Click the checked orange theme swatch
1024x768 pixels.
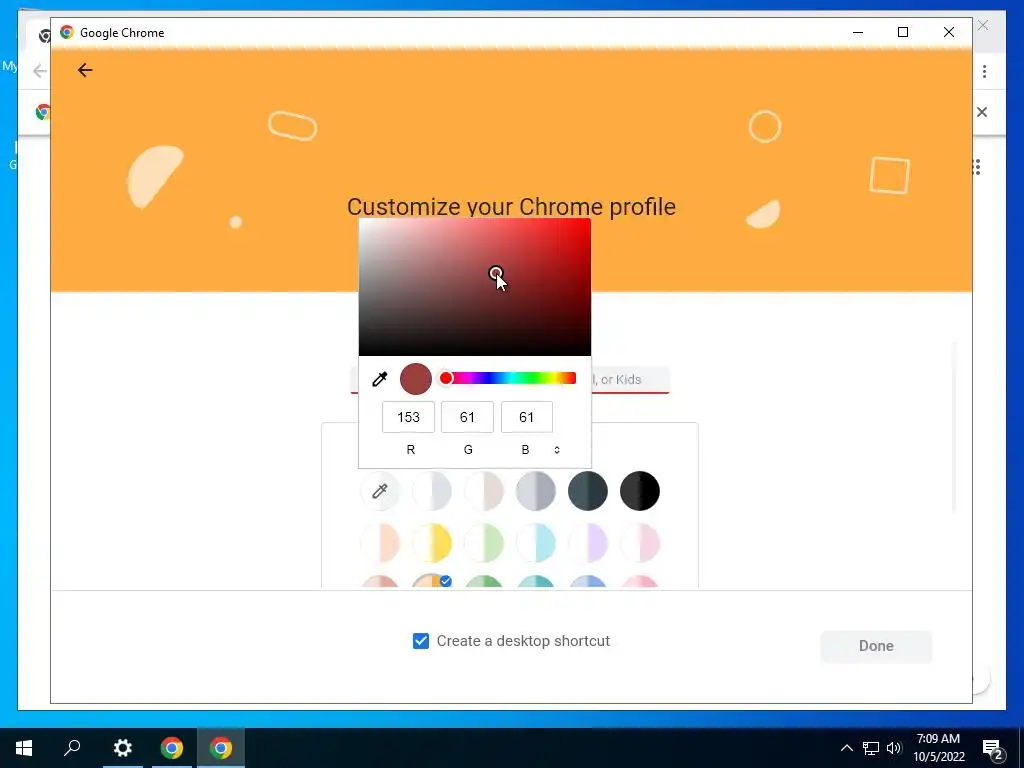coord(432,581)
